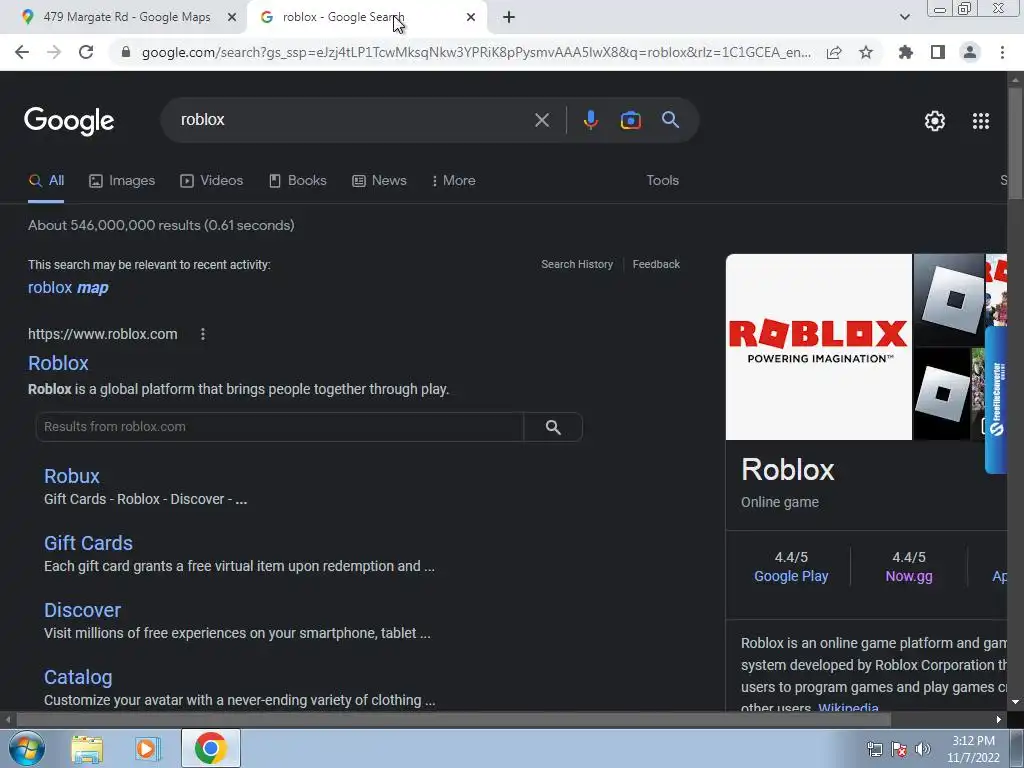Click the horizontal scrollbar thumb
This screenshot has width=1024, height=768.
coord(453,720)
